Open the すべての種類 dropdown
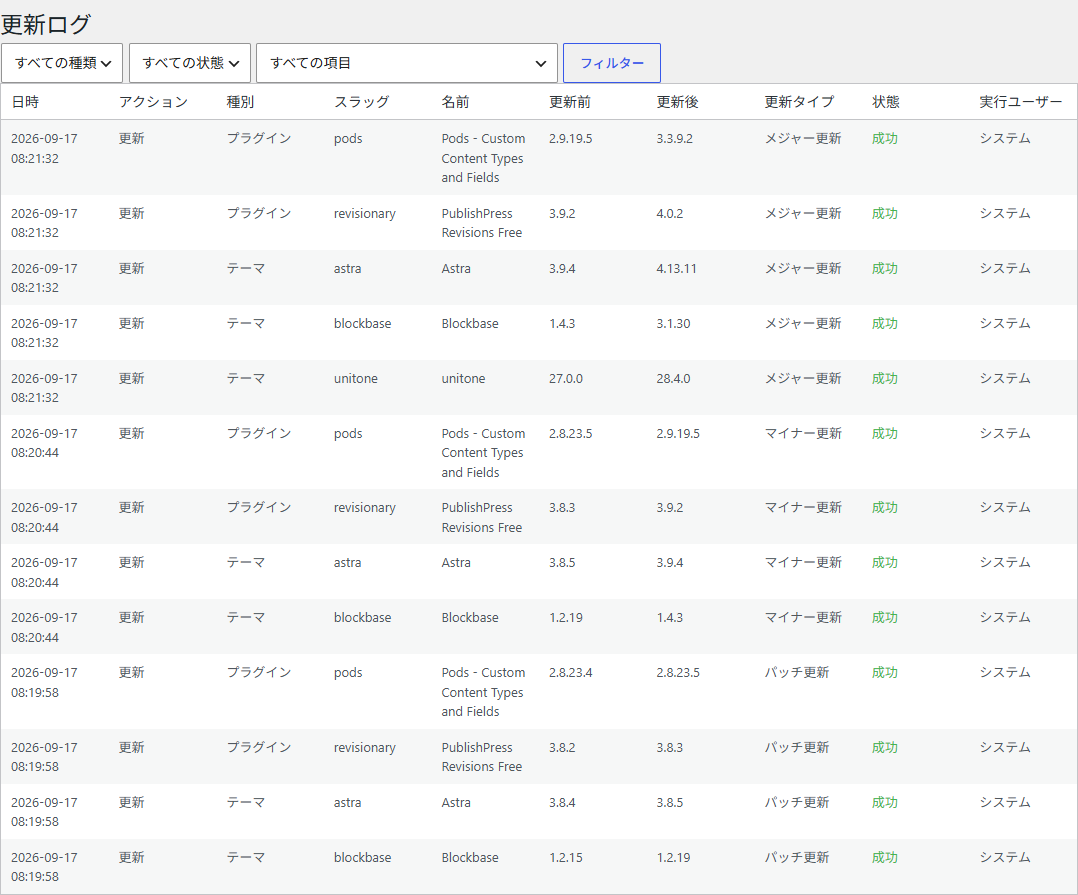Image resolution: width=1078 pixels, height=895 pixels. [x=62, y=63]
